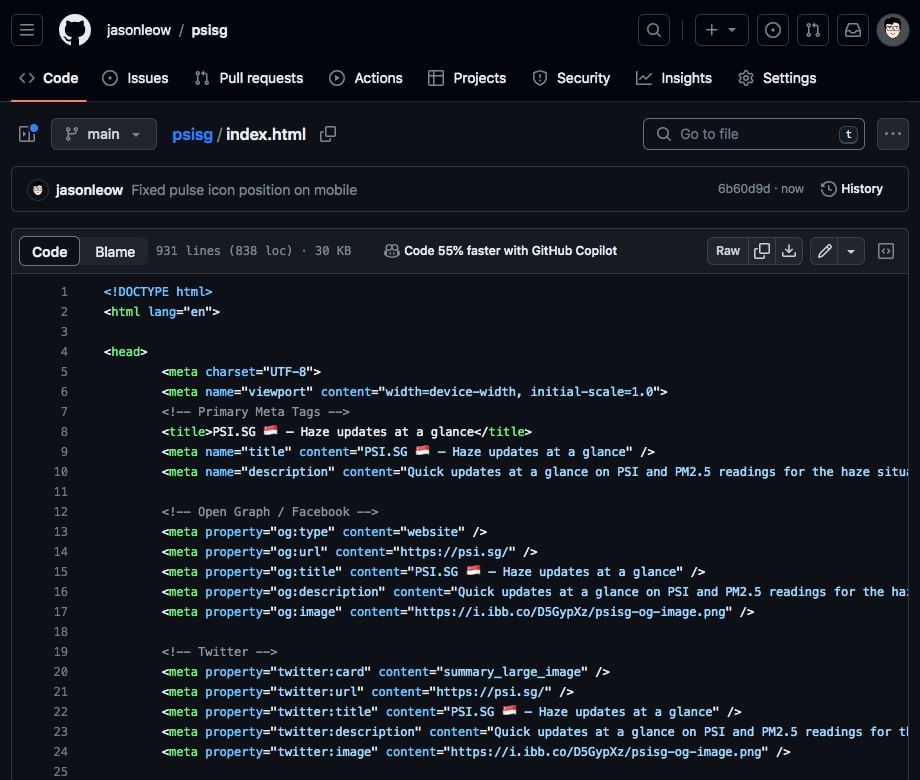920x780 pixels.
Task: Toggle the file tree side panel
Action: click(27, 134)
